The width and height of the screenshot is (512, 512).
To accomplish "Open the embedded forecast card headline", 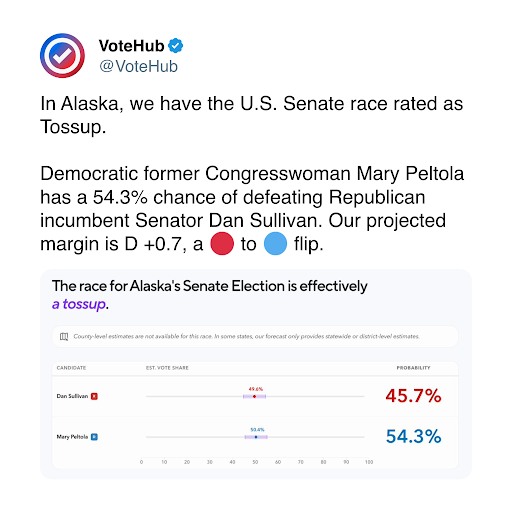I will pyautogui.click(x=210, y=295).
